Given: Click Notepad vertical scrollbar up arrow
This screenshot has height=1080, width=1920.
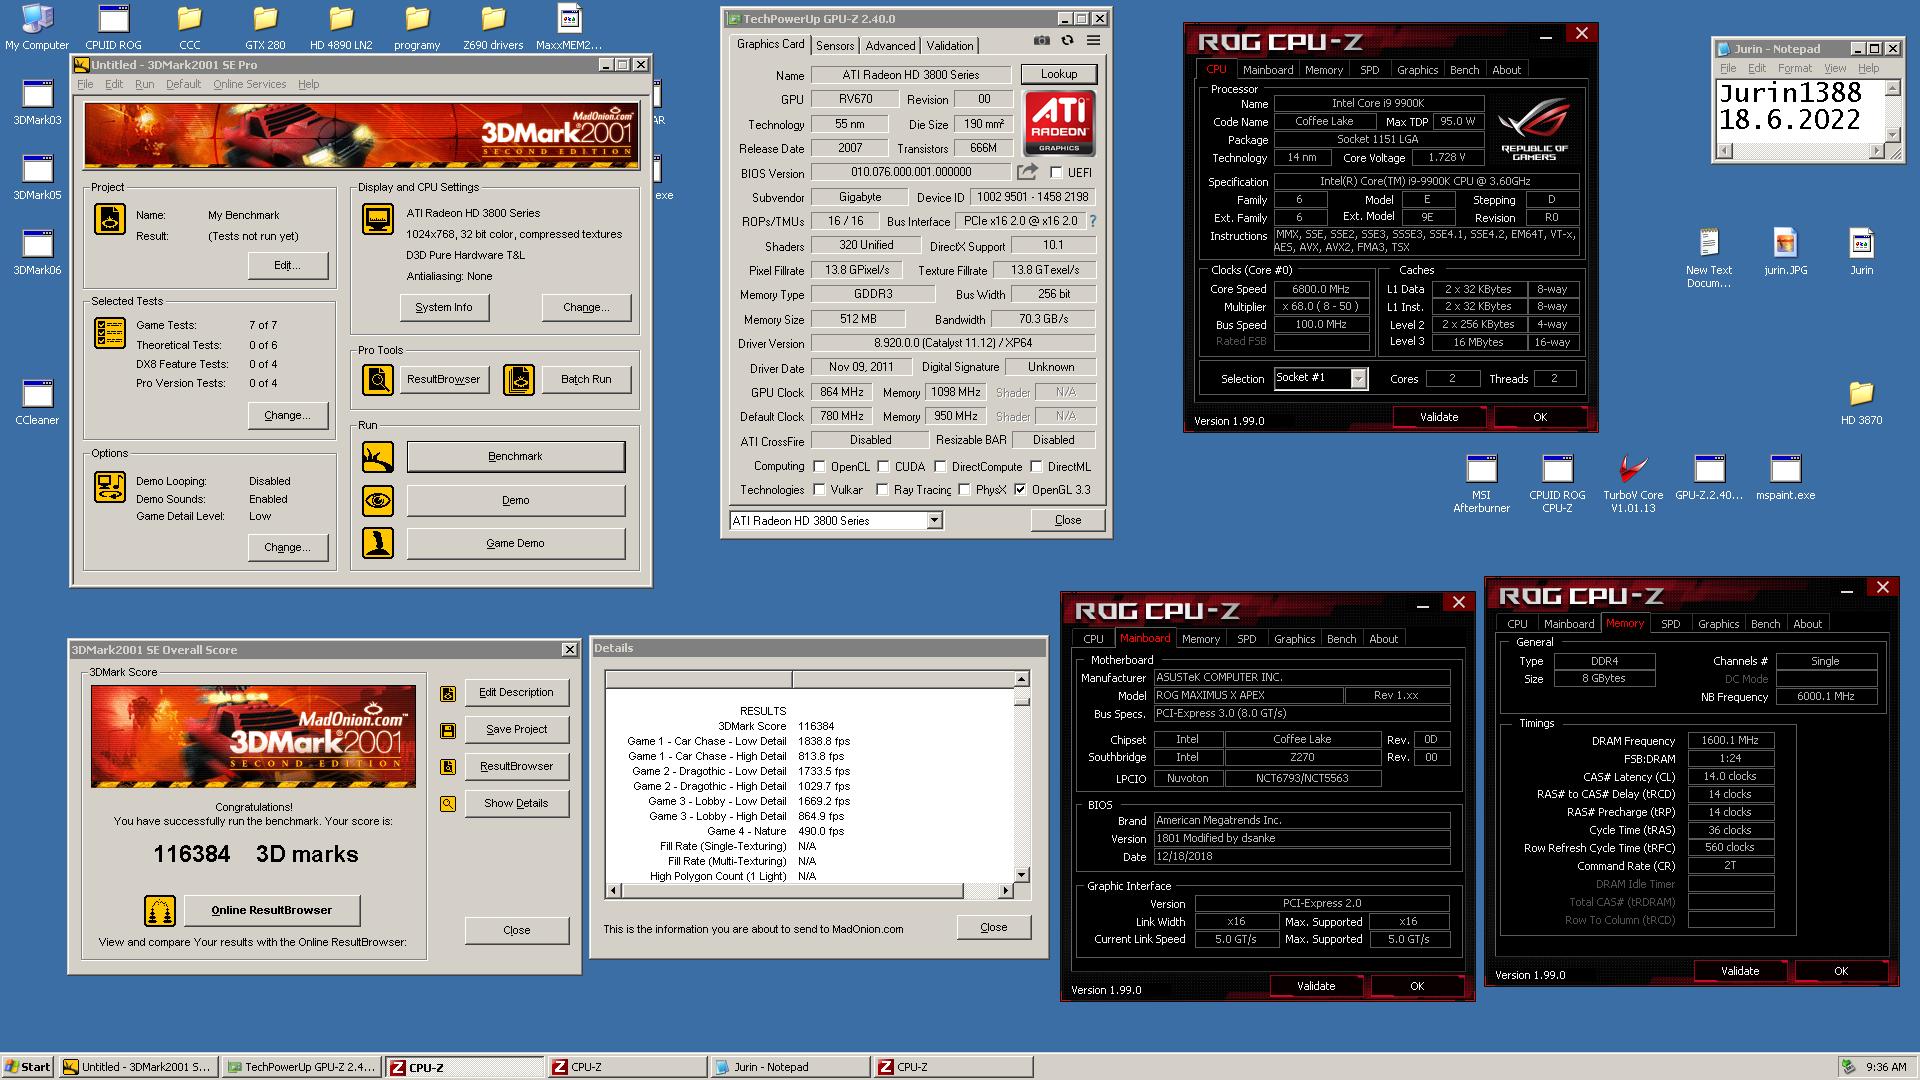Looking at the screenshot, I should coord(1892,89).
